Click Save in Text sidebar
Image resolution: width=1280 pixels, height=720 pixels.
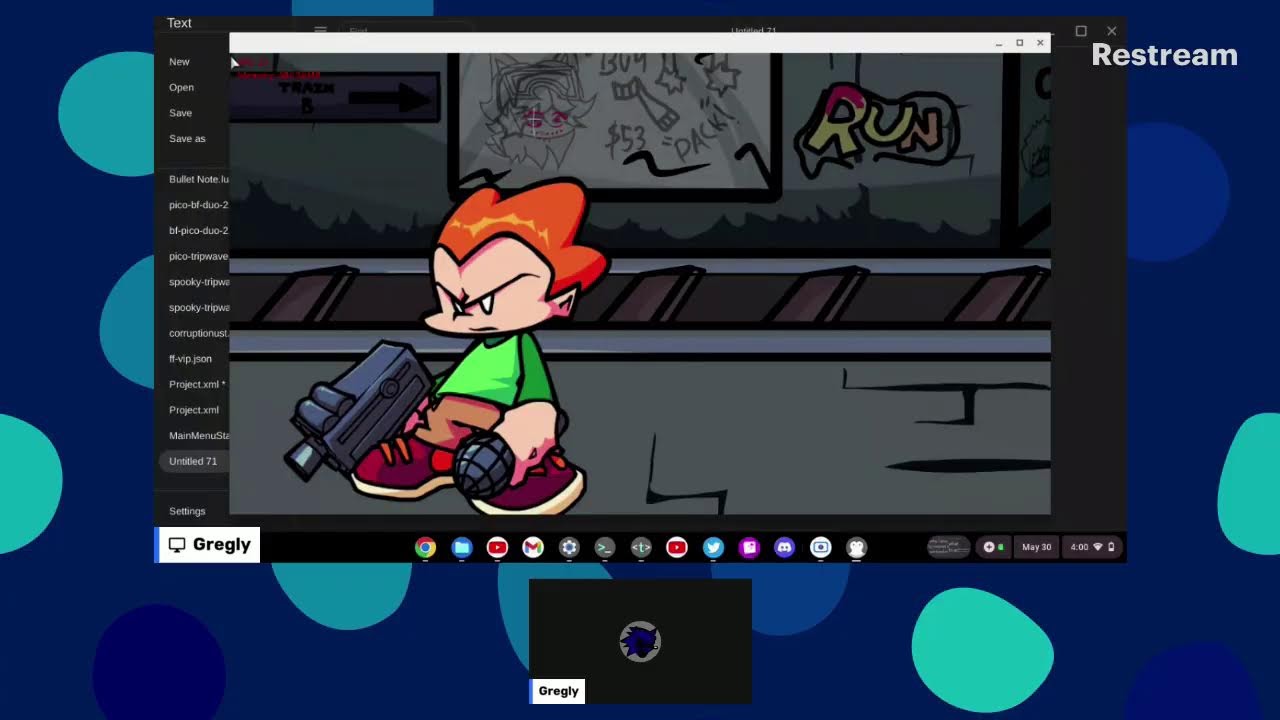pos(180,113)
